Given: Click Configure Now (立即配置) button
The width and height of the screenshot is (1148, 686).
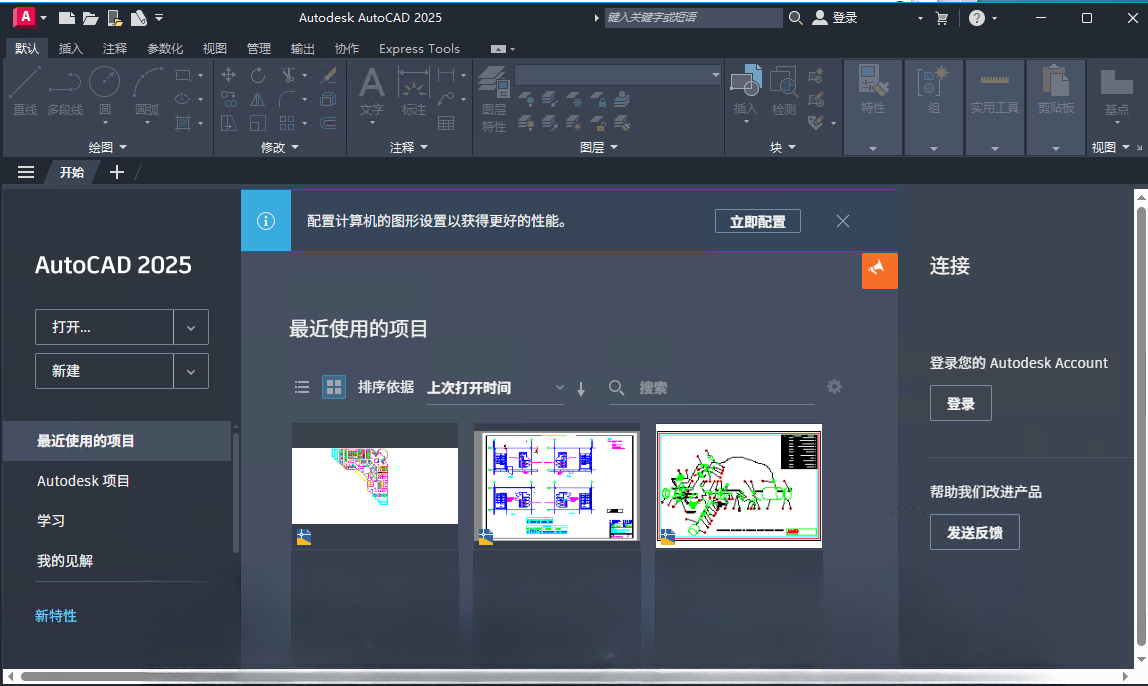Looking at the screenshot, I should coord(758,221).
